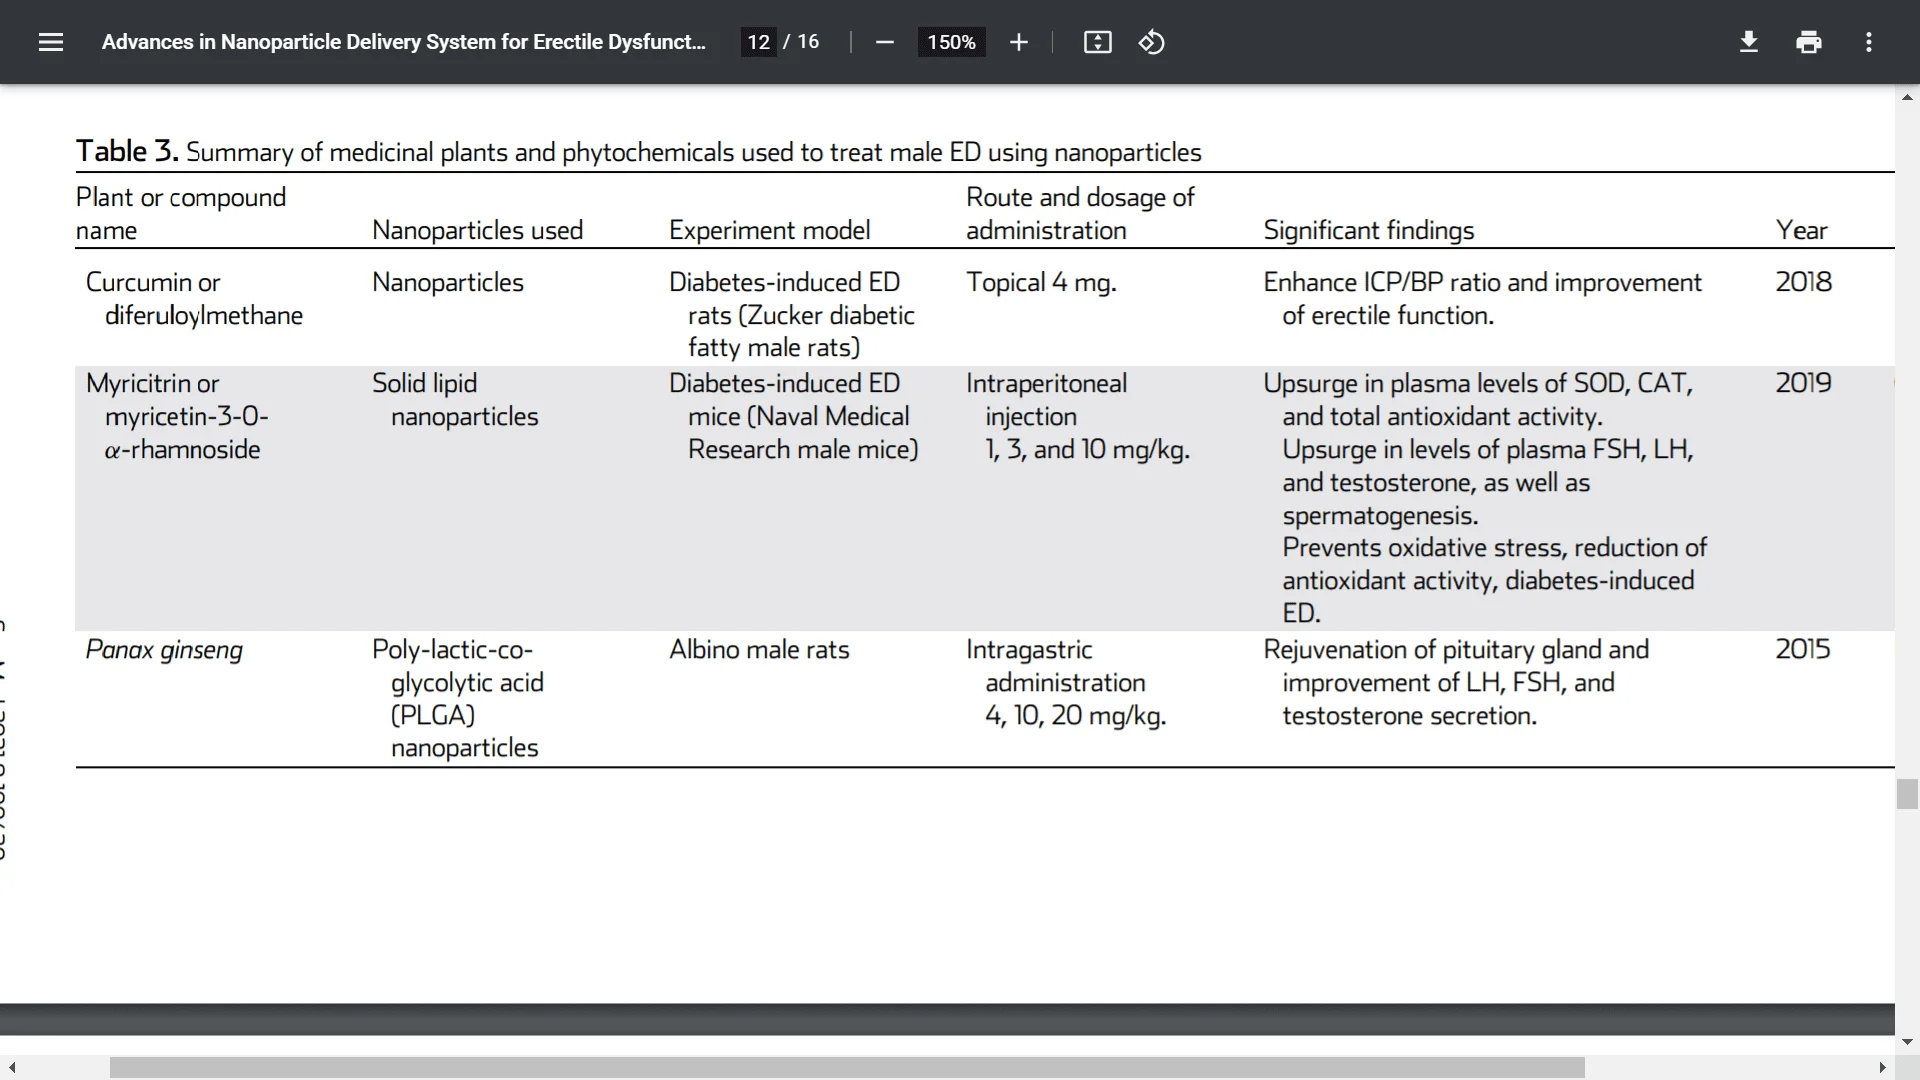Click the 'Panax ginseng' cell
The width and height of the screenshot is (1920, 1080).
click(164, 650)
